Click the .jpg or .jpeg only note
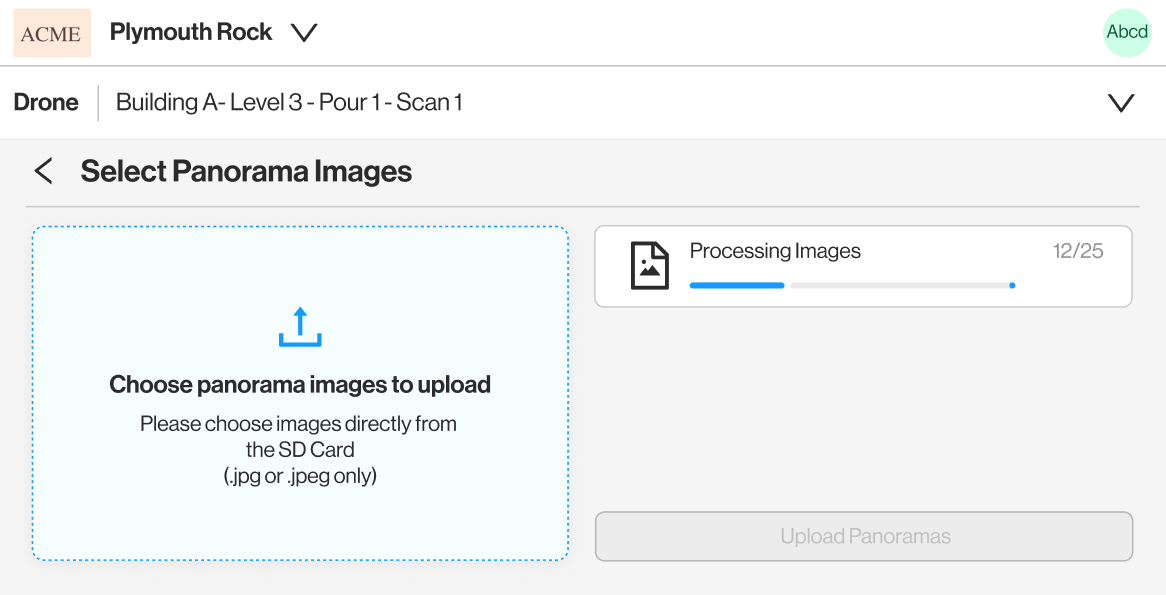This screenshot has height=595, width=1166. point(300,476)
